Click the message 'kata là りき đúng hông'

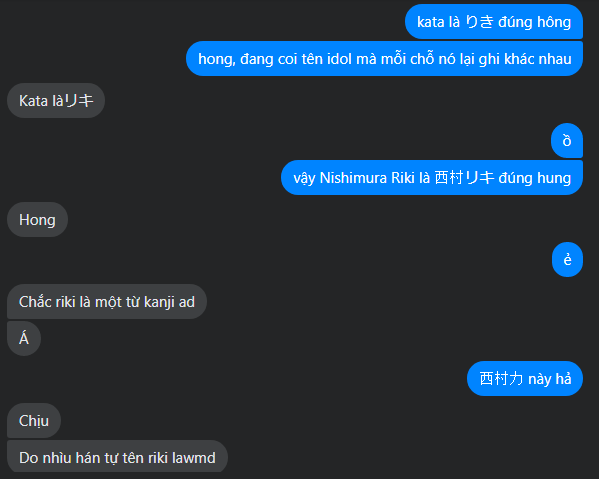tap(494, 22)
